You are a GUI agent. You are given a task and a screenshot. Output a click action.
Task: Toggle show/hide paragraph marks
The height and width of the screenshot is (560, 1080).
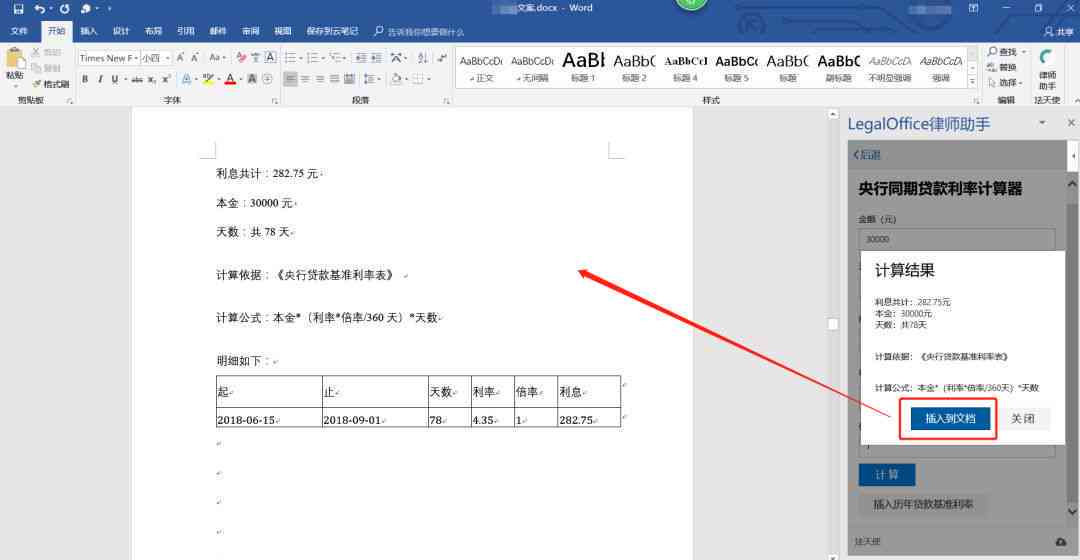(x=442, y=58)
